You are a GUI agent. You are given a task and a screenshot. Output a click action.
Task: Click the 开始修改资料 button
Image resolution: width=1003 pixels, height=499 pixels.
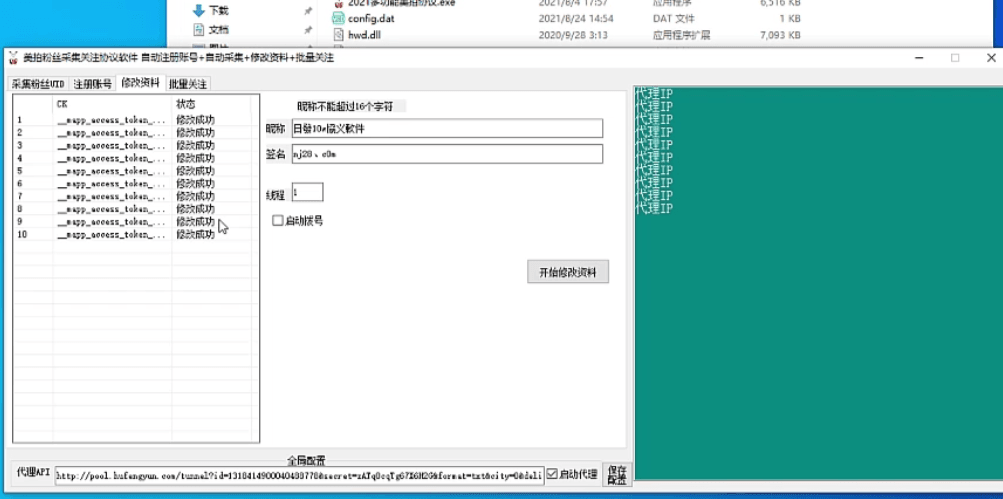point(568,272)
